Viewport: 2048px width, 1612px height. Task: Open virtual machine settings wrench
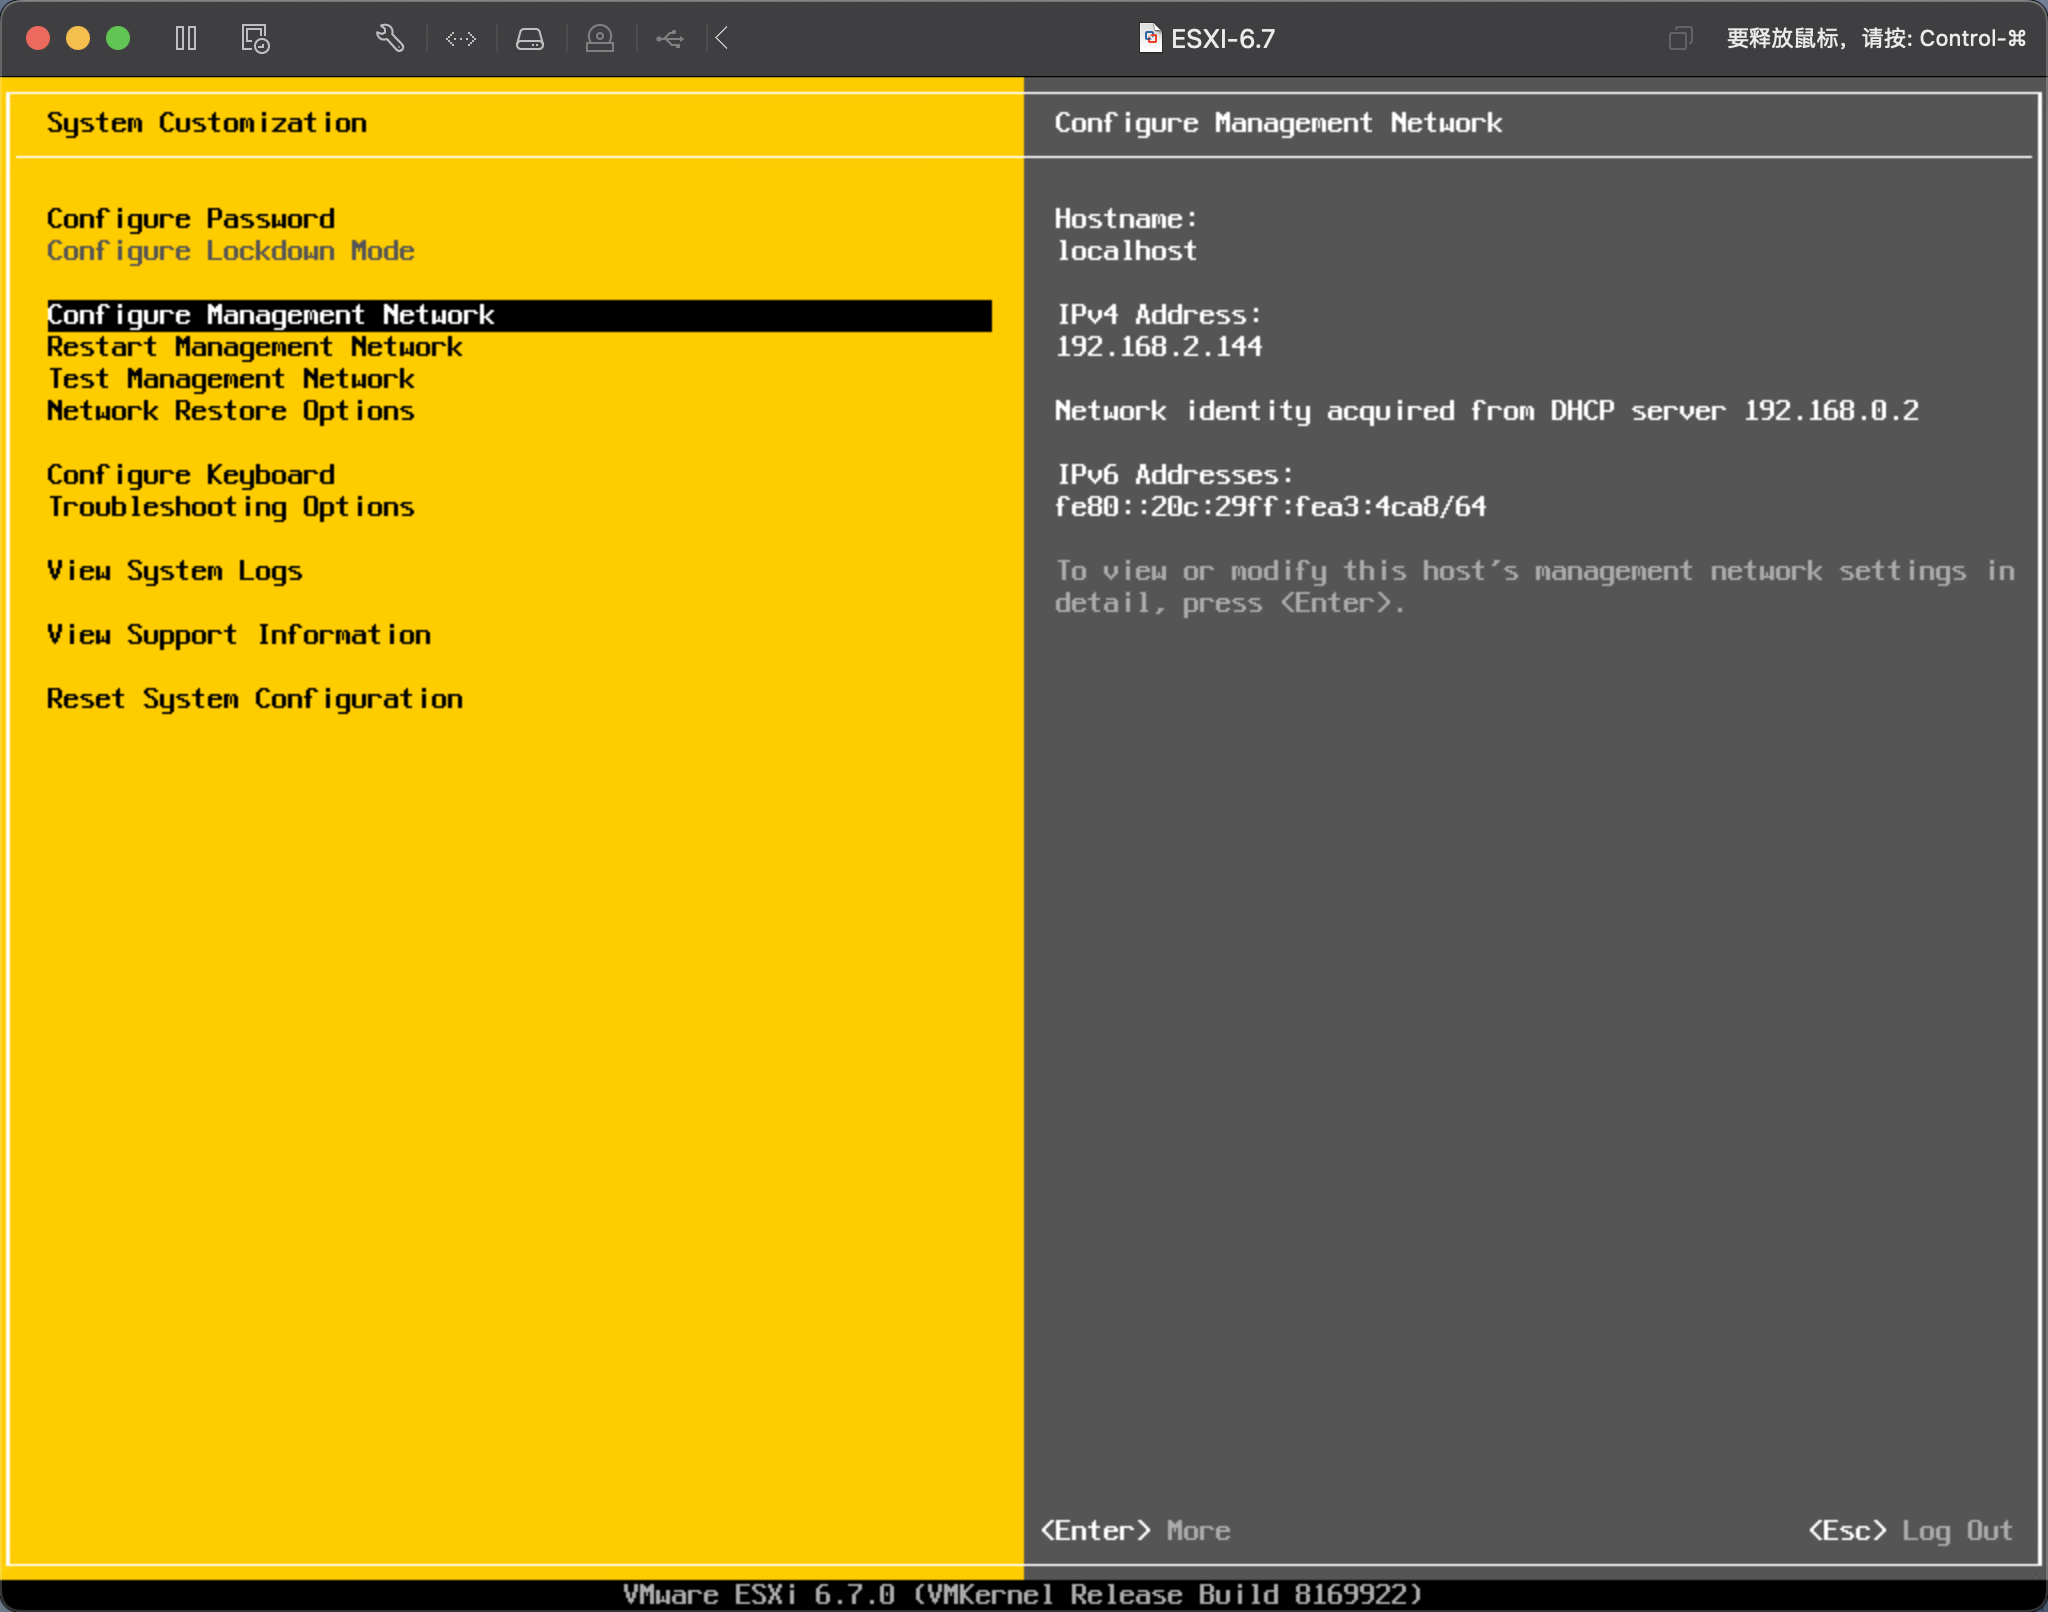tap(389, 39)
